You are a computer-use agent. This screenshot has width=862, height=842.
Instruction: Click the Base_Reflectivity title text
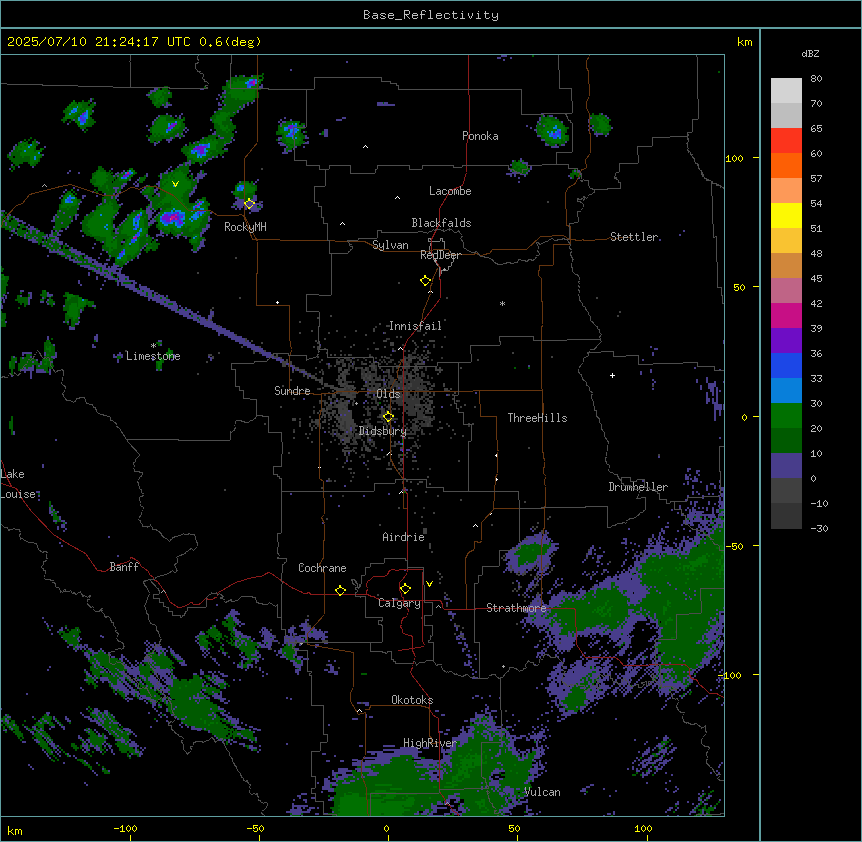pyautogui.click(x=431, y=15)
